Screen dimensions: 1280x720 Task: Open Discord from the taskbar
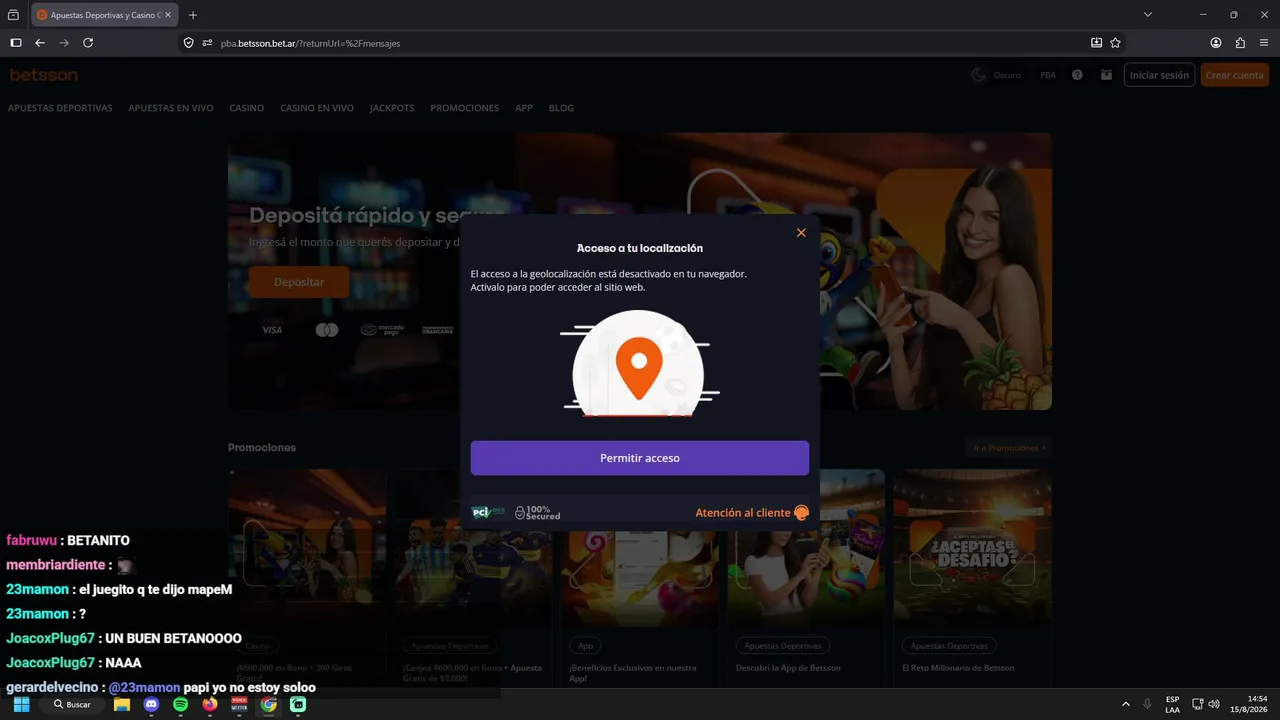click(151, 705)
